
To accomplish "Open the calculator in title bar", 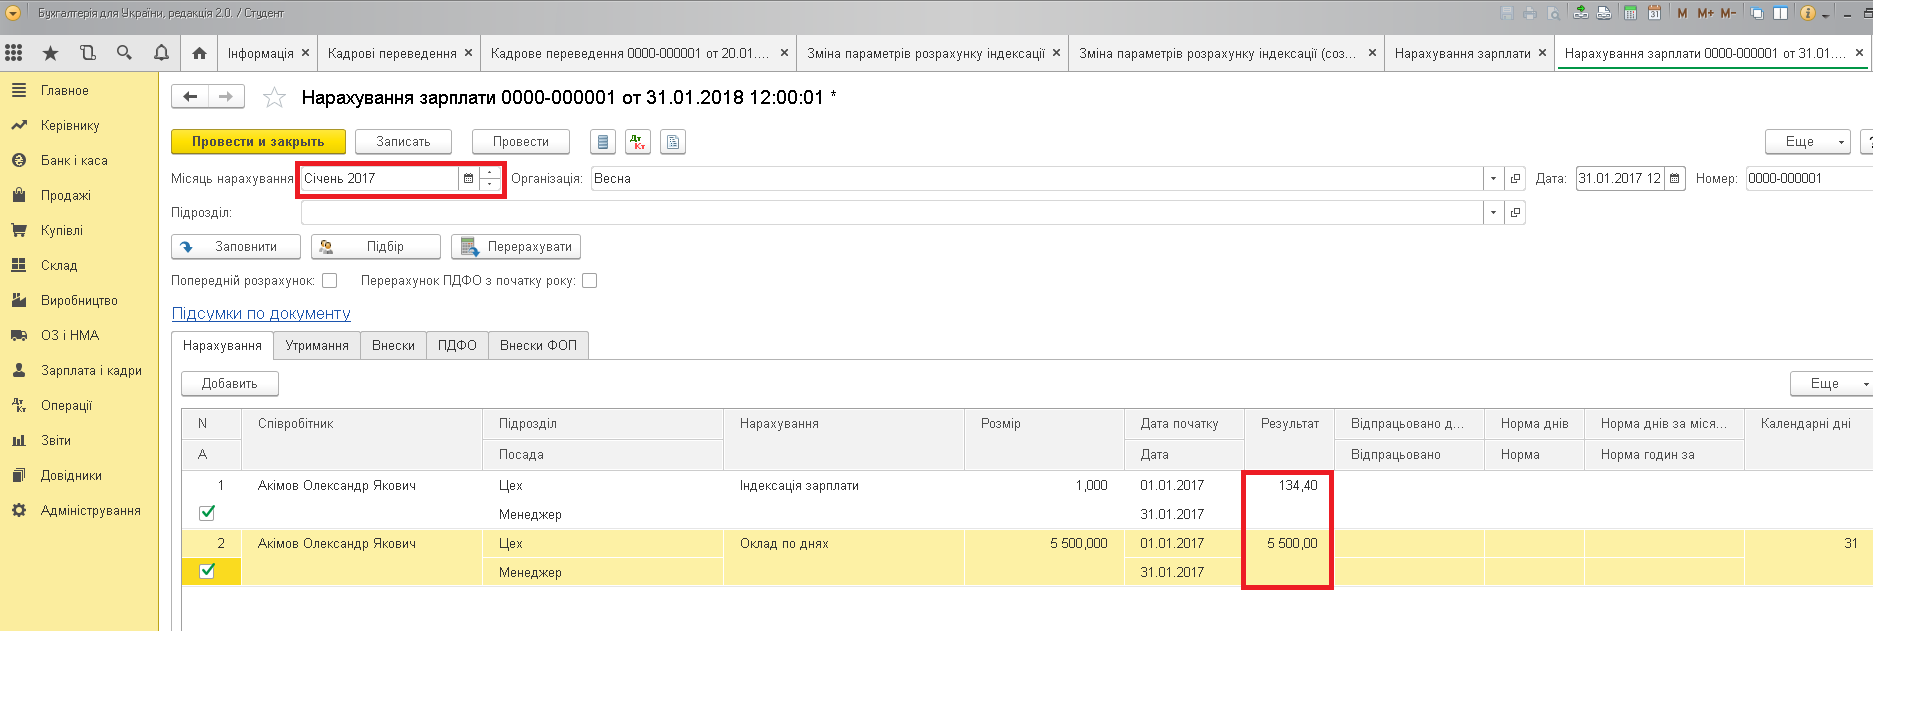I will tap(1631, 13).
